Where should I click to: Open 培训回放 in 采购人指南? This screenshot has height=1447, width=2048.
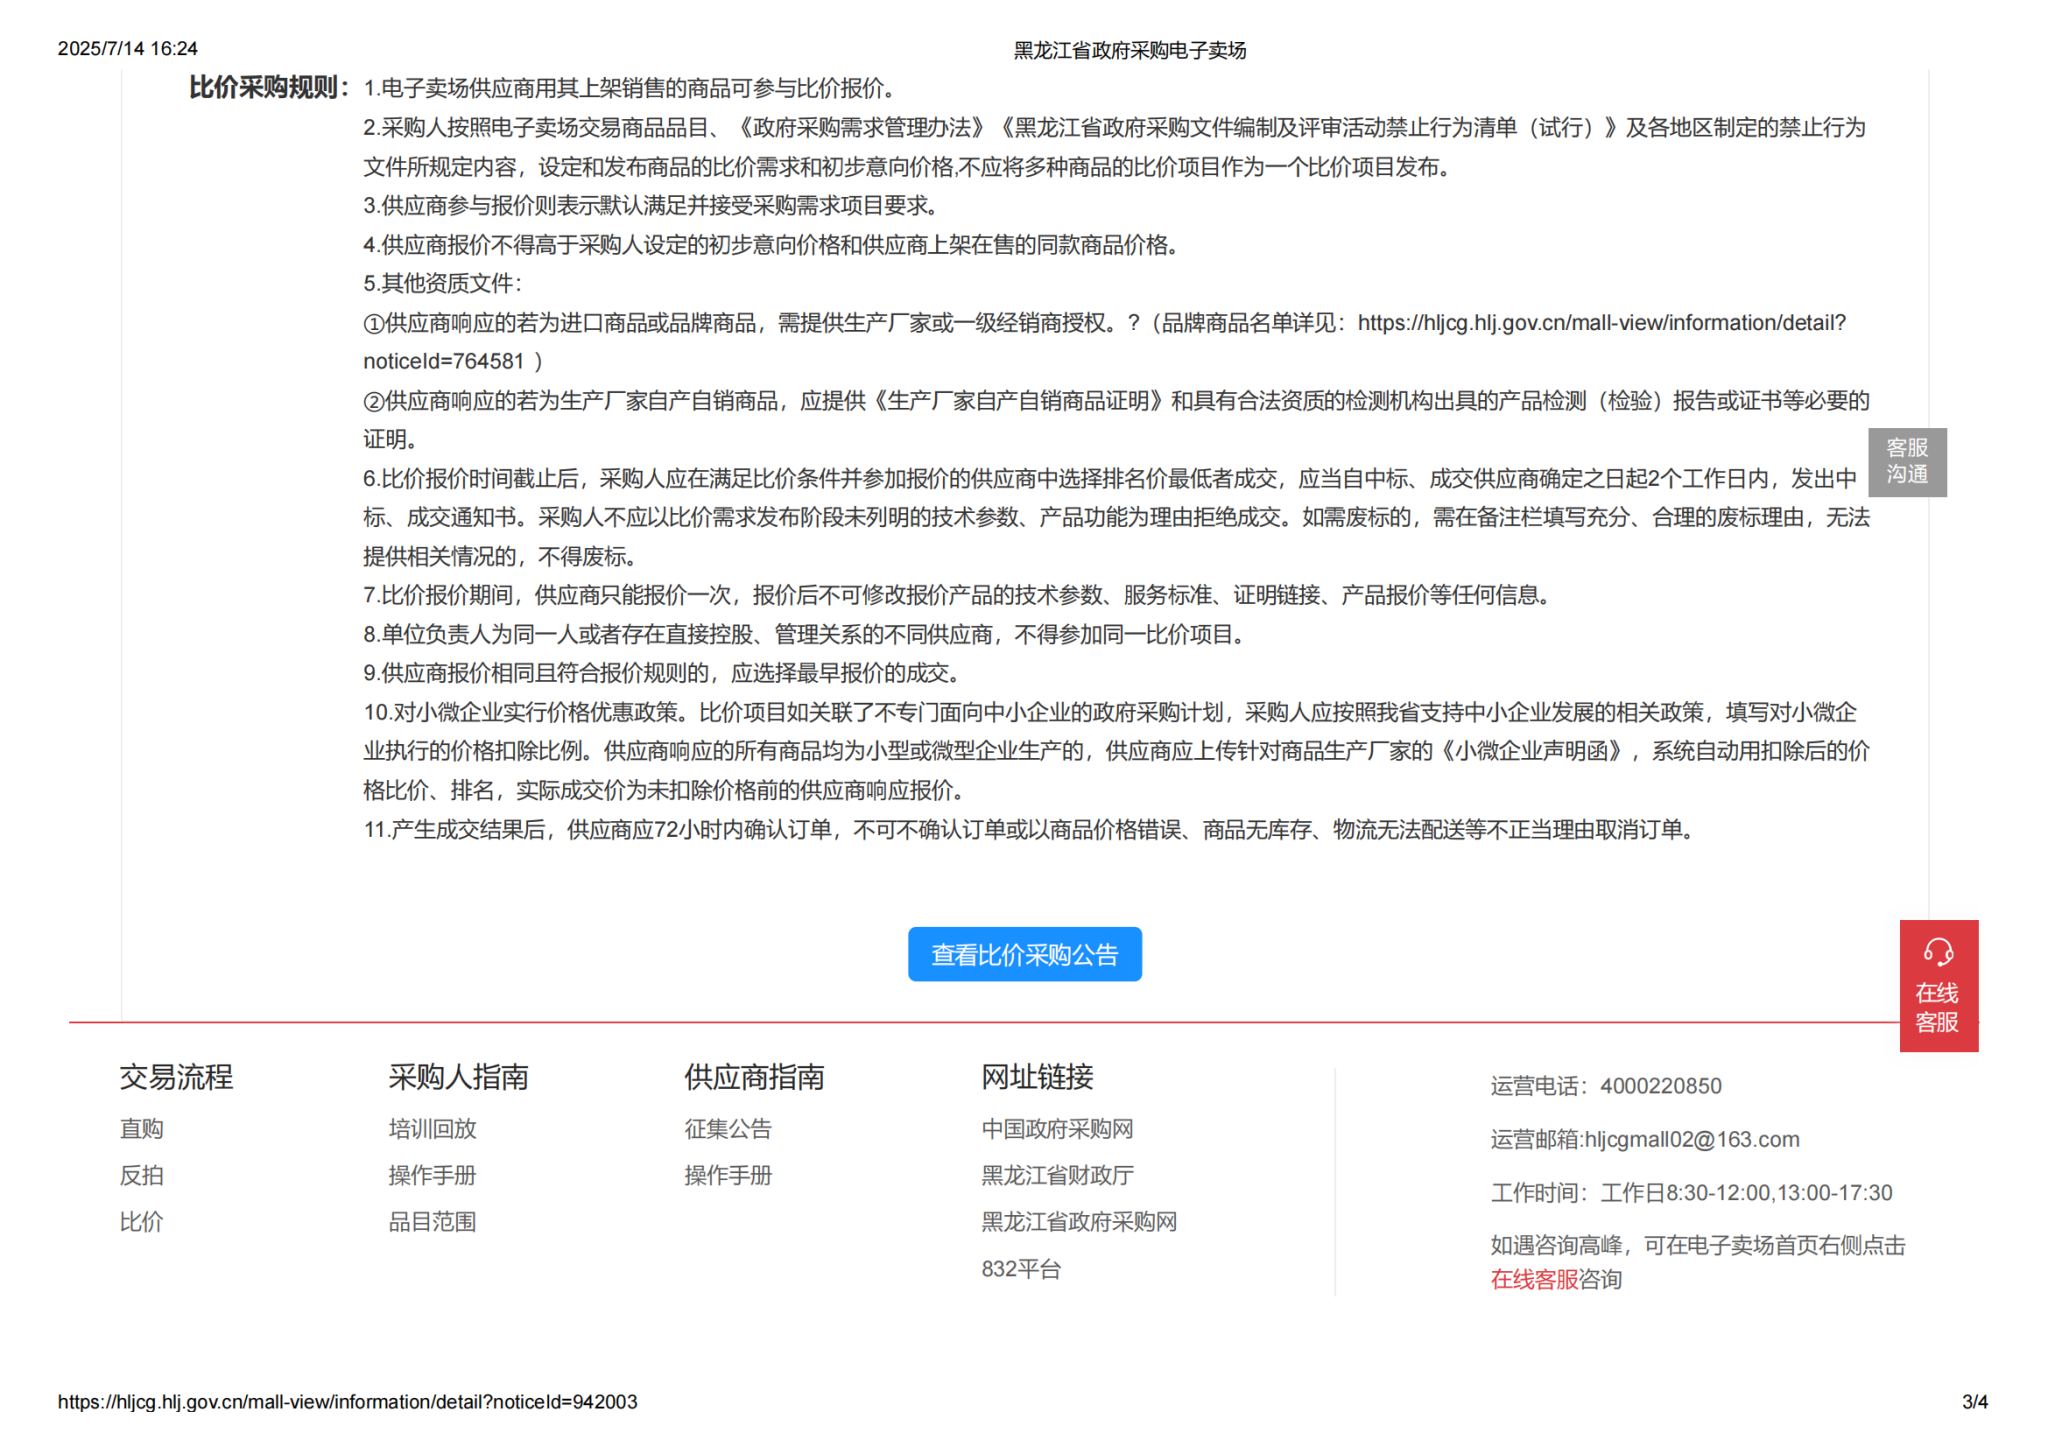tap(432, 1129)
